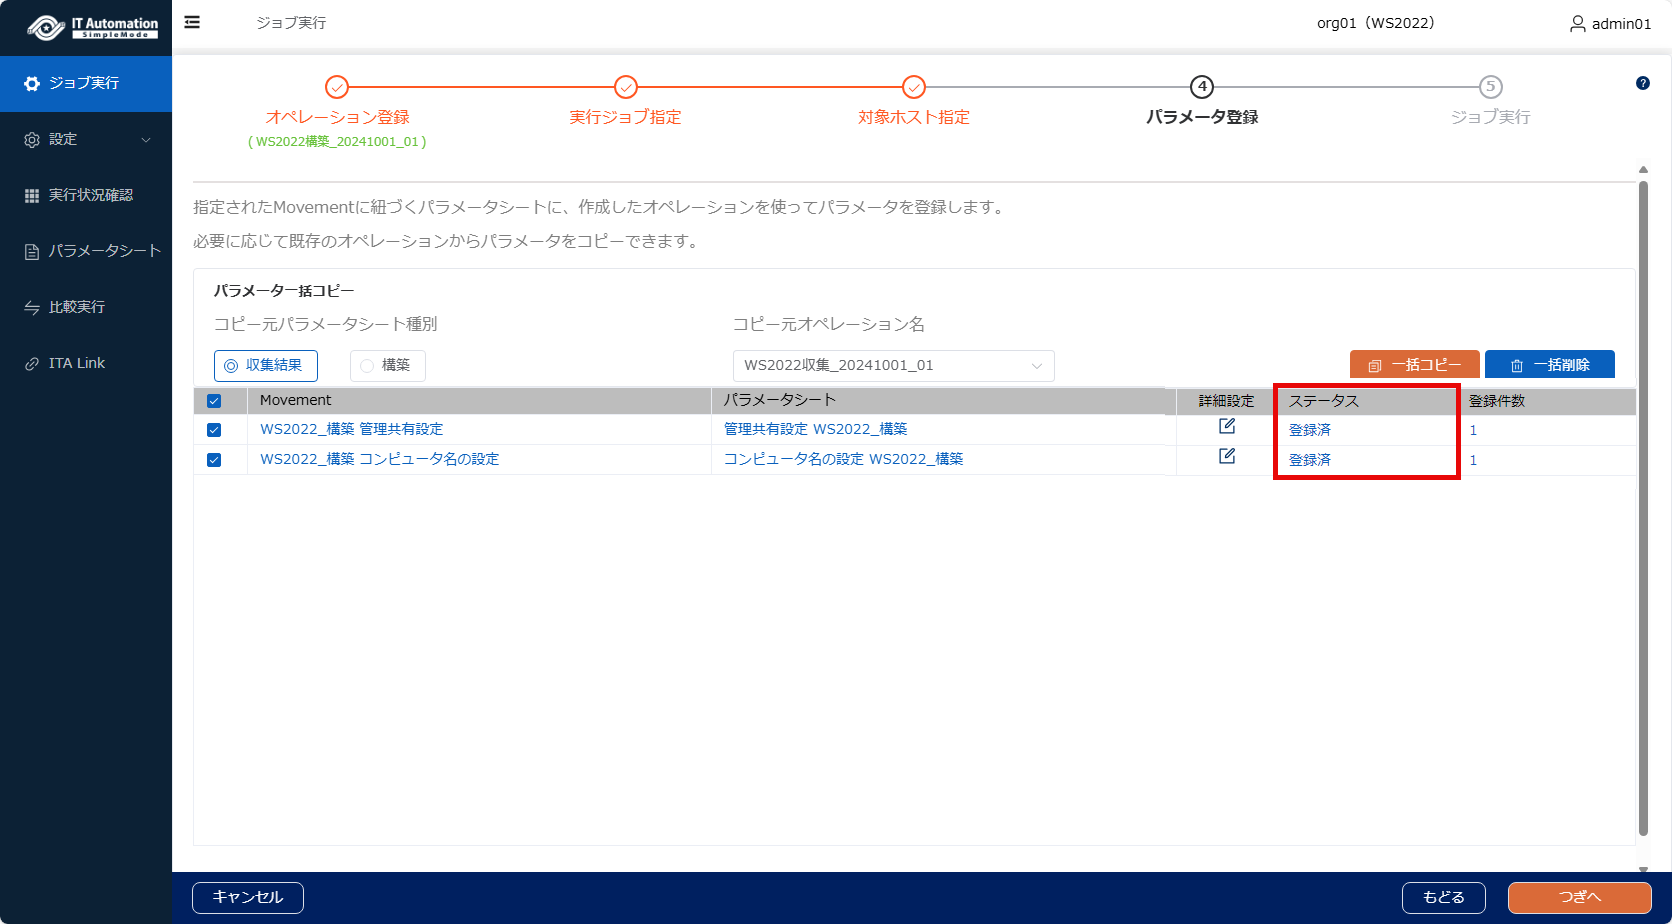
Task: Click the 対象ホスト指定 step check circle
Action: pos(913,87)
